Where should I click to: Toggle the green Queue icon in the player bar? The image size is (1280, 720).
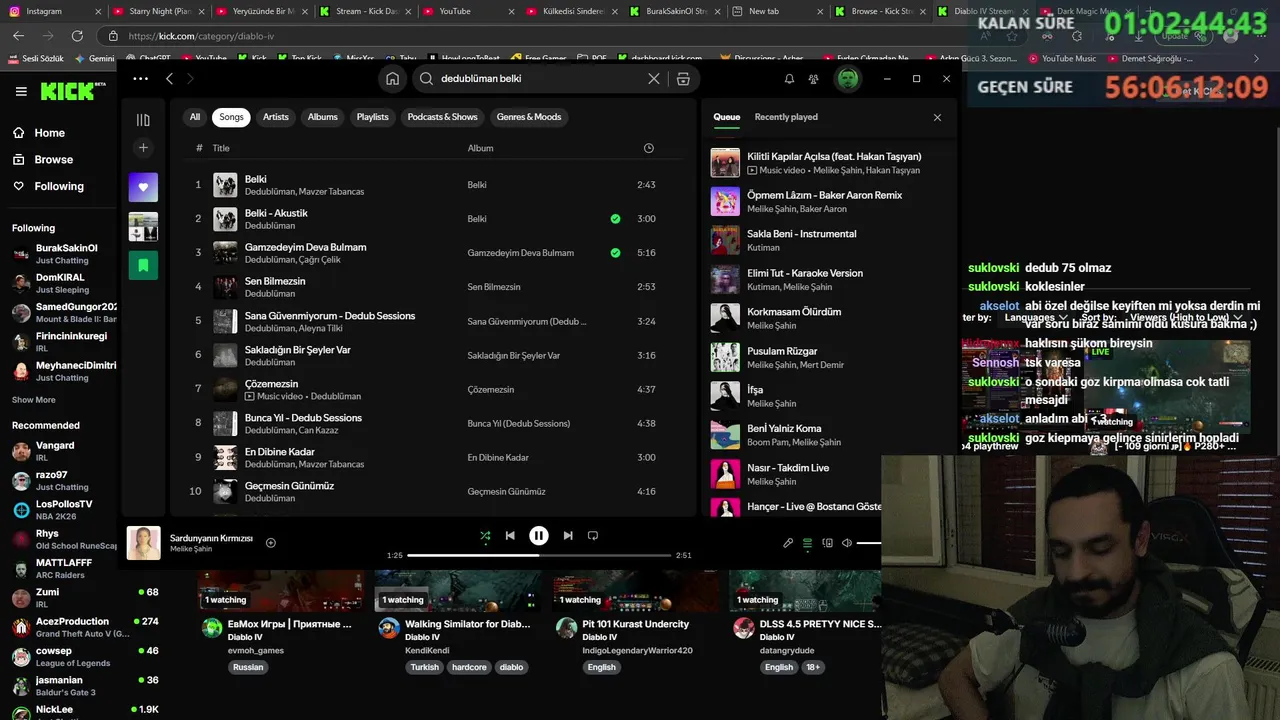tap(807, 543)
